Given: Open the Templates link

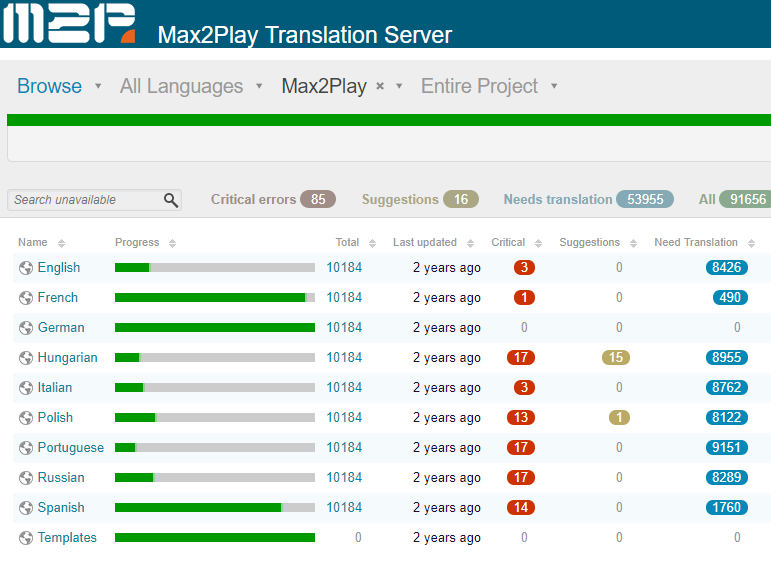Looking at the screenshot, I should pyautogui.click(x=67, y=537).
